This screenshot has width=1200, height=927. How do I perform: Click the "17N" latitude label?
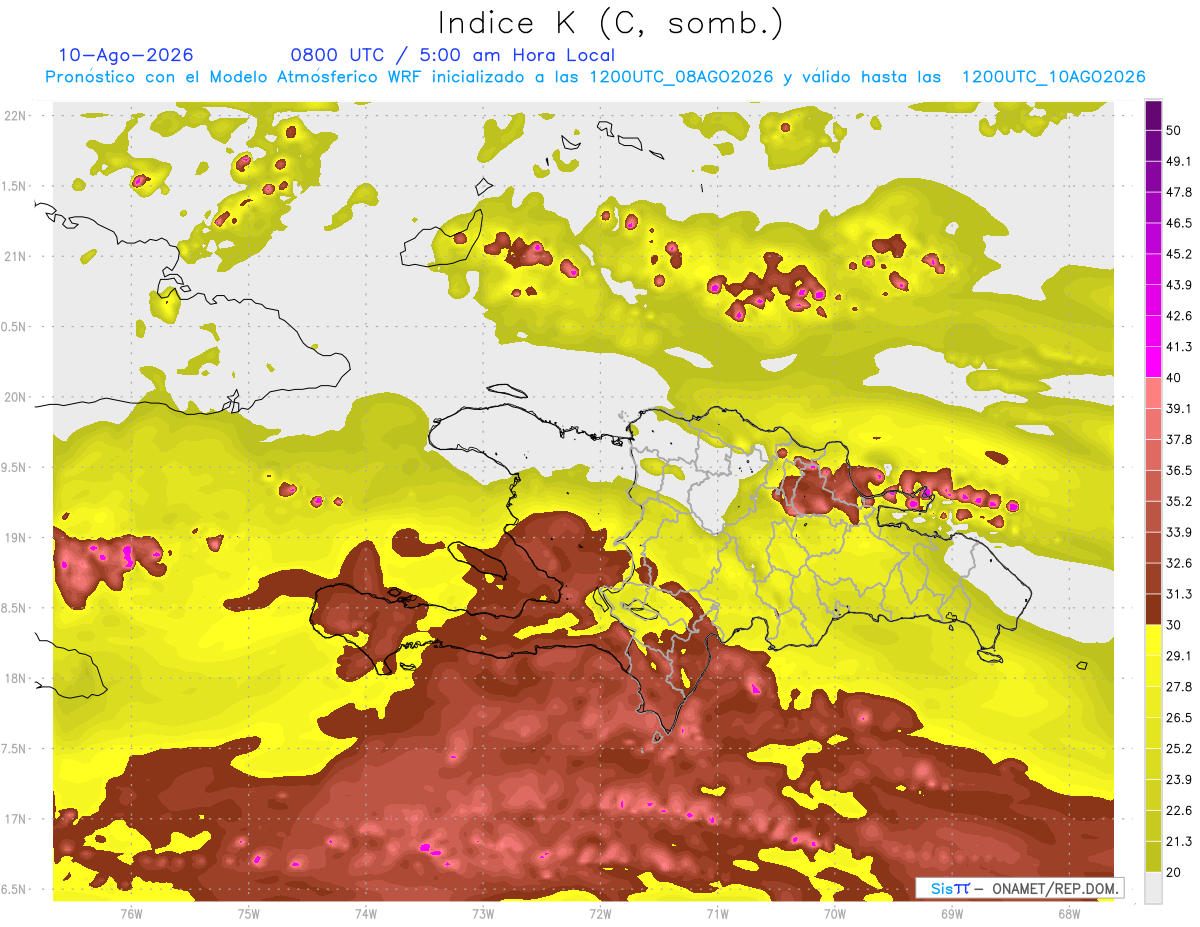click(x=17, y=819)
